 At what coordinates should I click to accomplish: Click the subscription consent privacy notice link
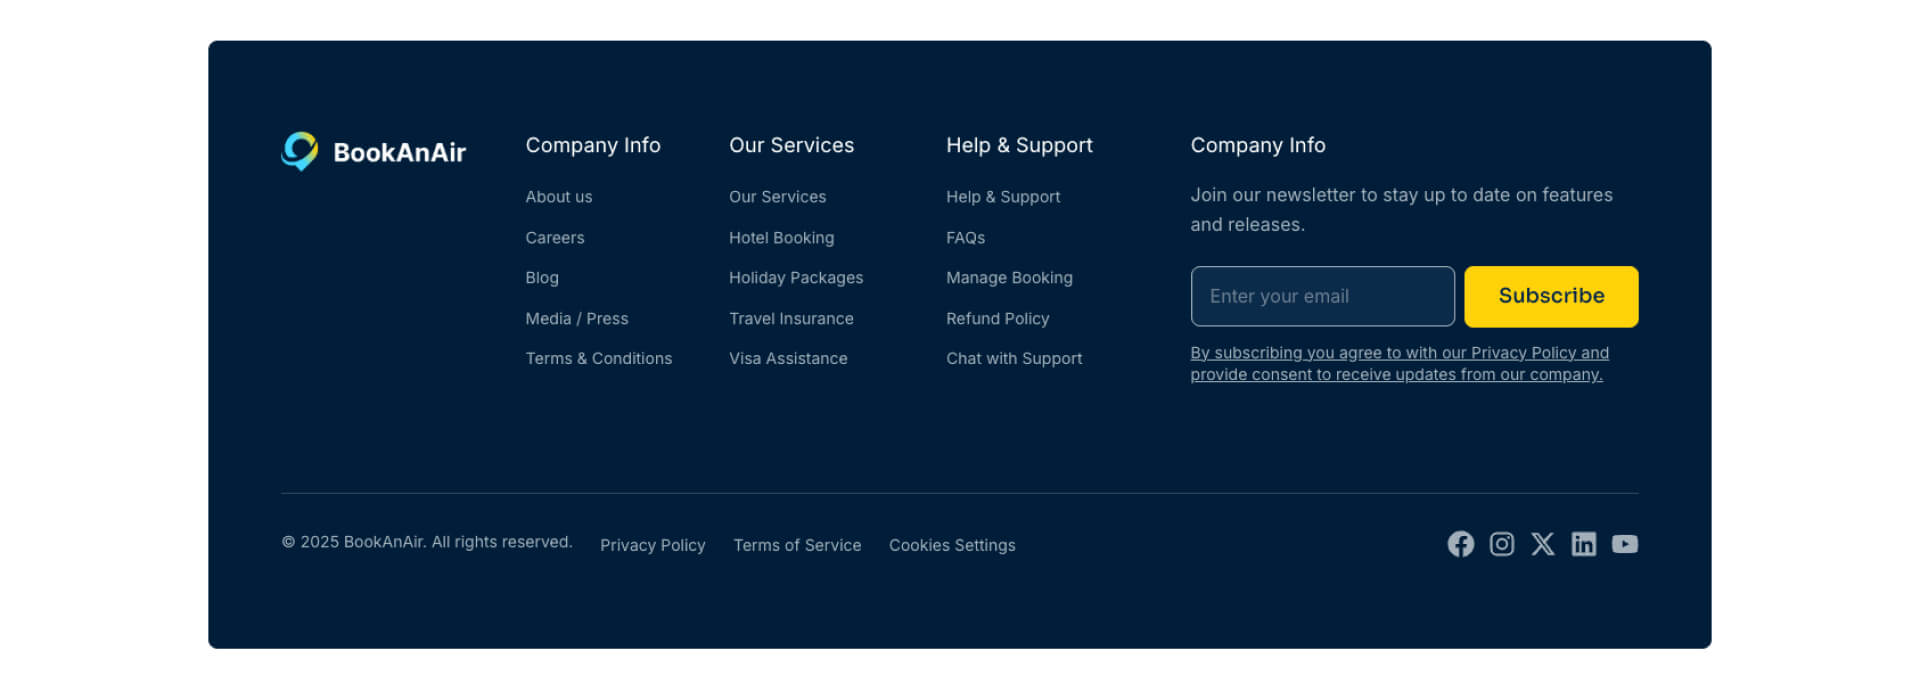click(1399, 364)
